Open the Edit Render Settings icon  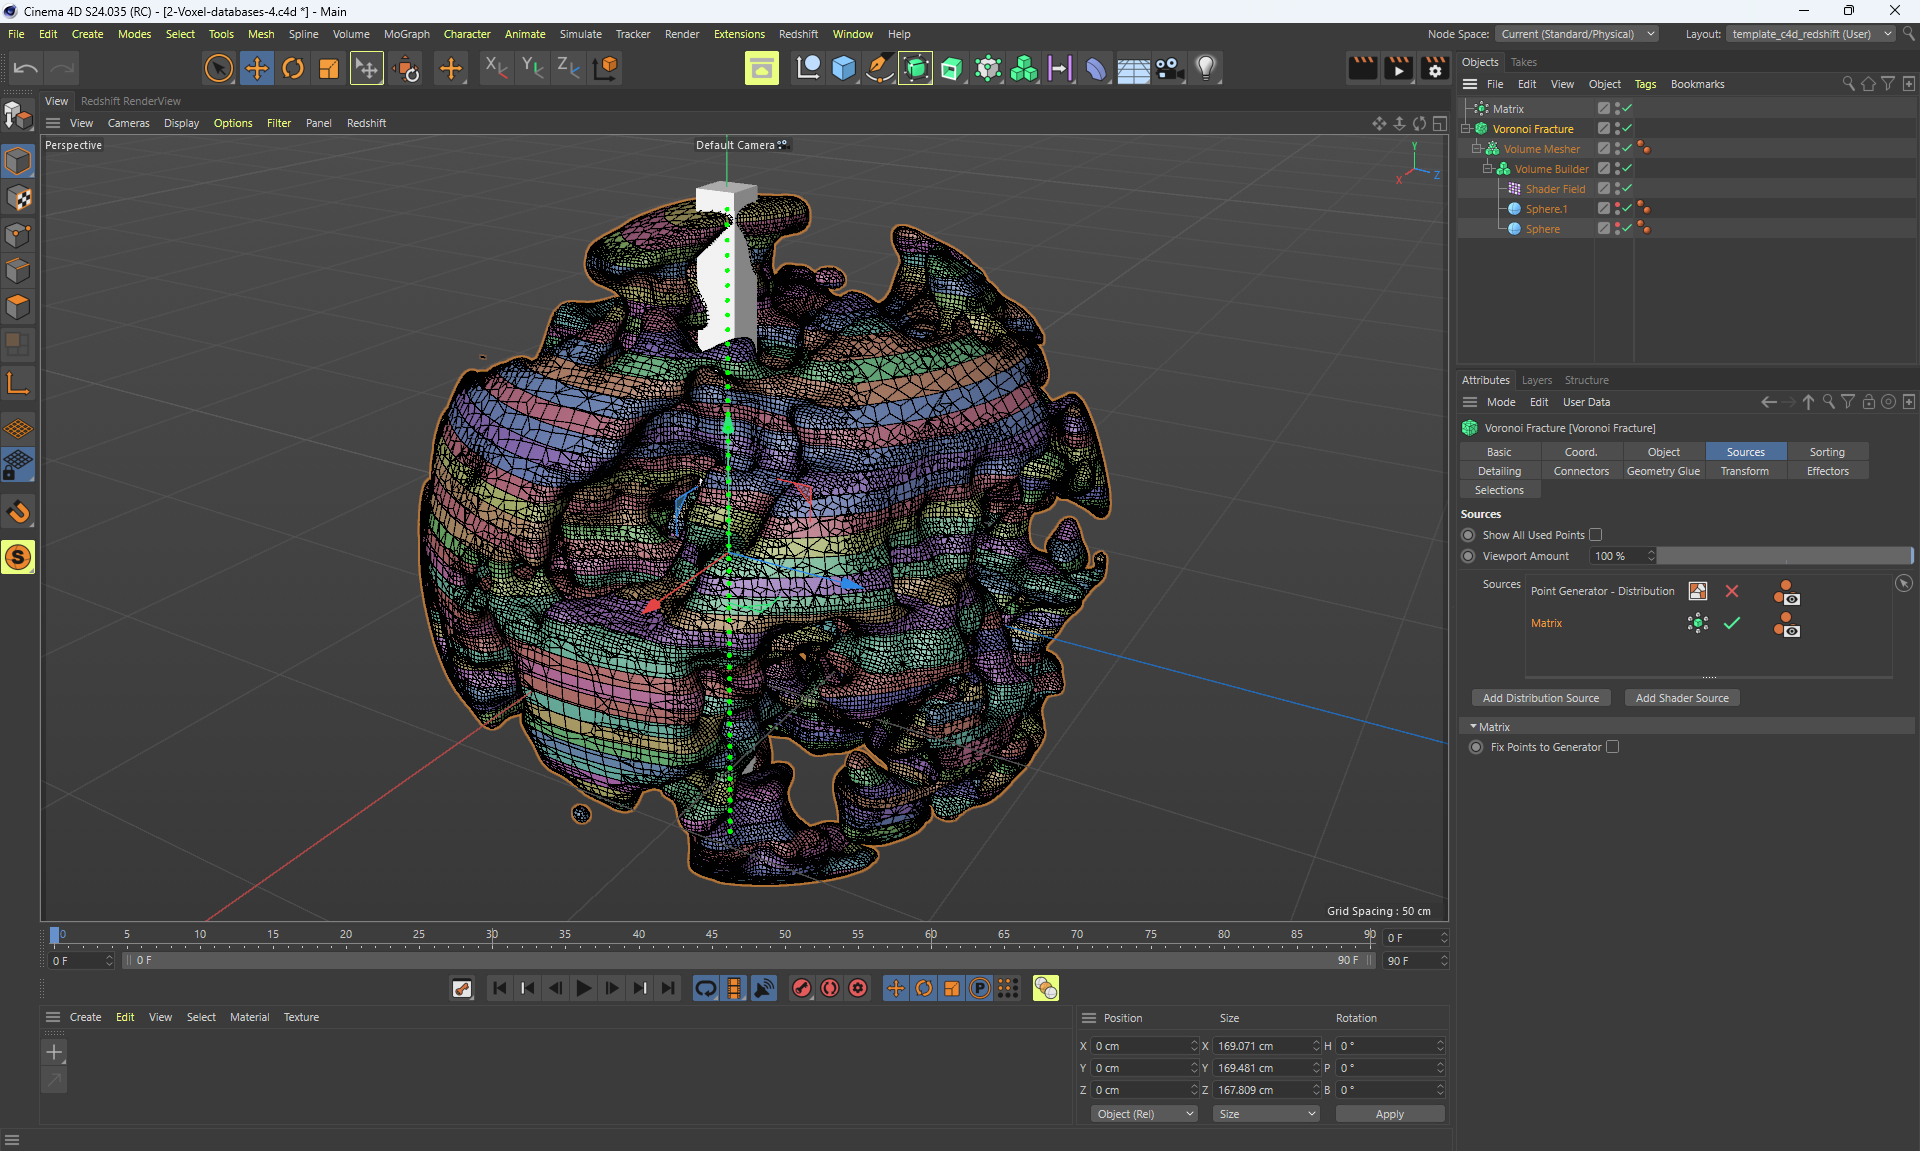point(1435,68)
